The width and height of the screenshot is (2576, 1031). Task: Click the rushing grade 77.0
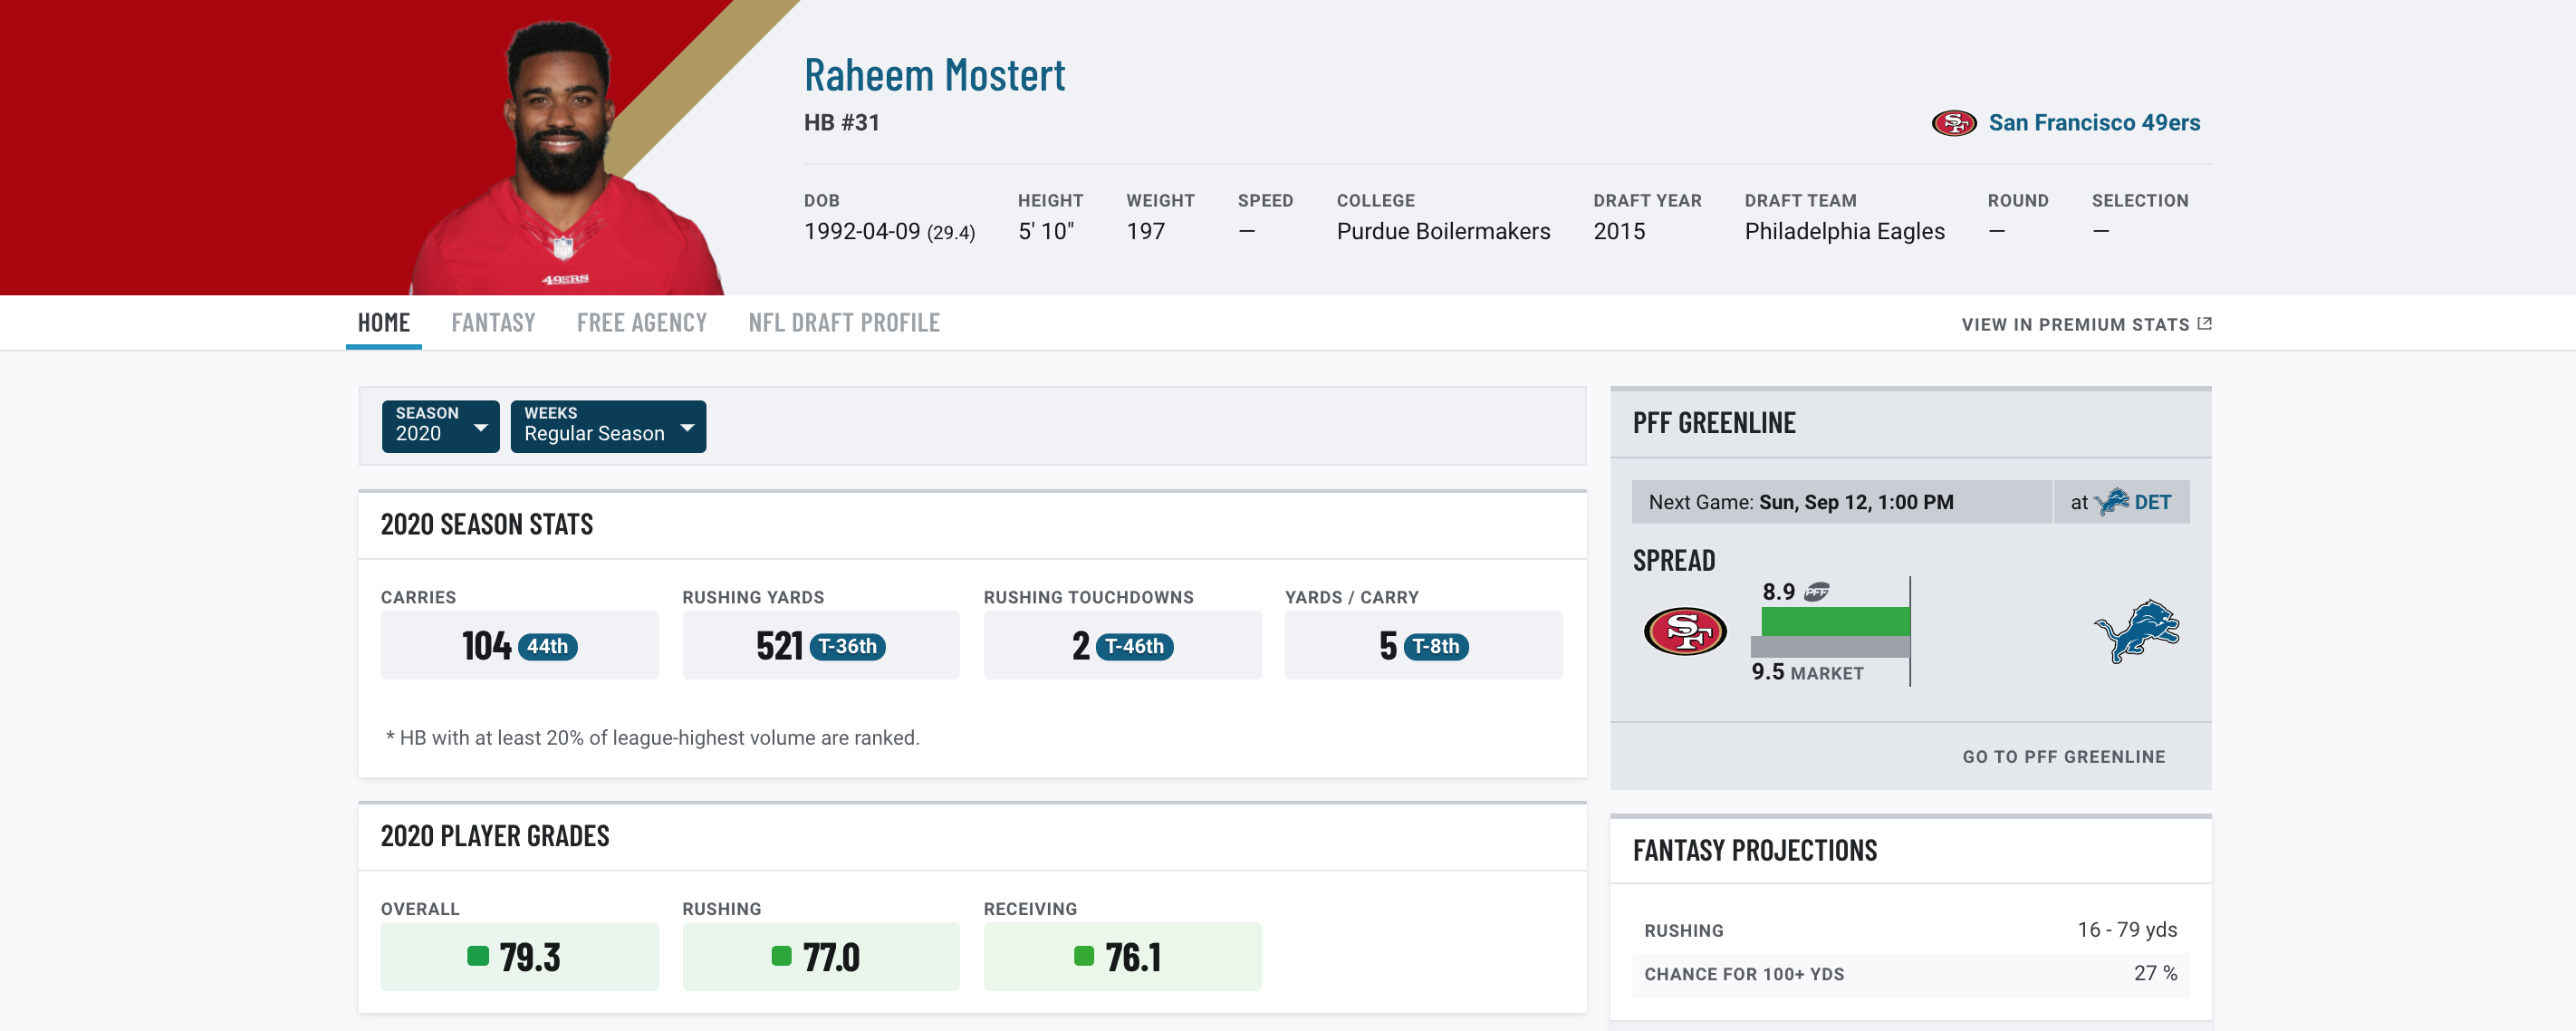[x=831, y=957]
